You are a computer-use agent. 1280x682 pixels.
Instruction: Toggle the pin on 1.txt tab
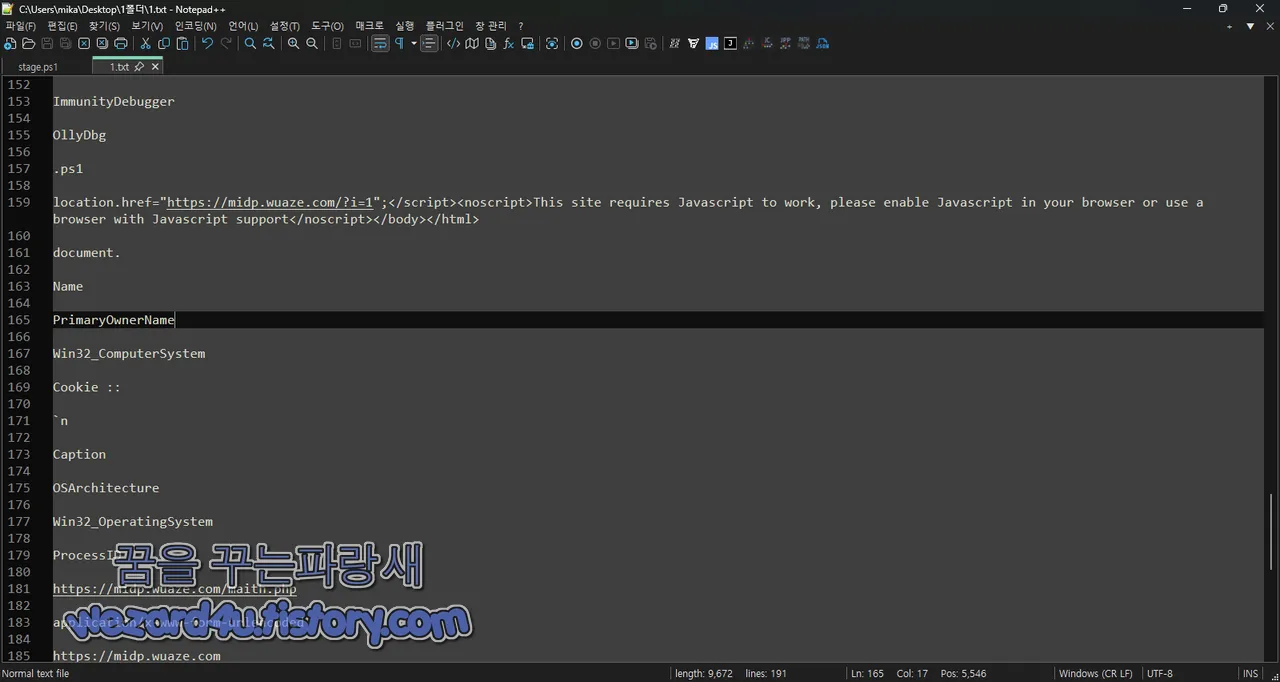[139, 67]
